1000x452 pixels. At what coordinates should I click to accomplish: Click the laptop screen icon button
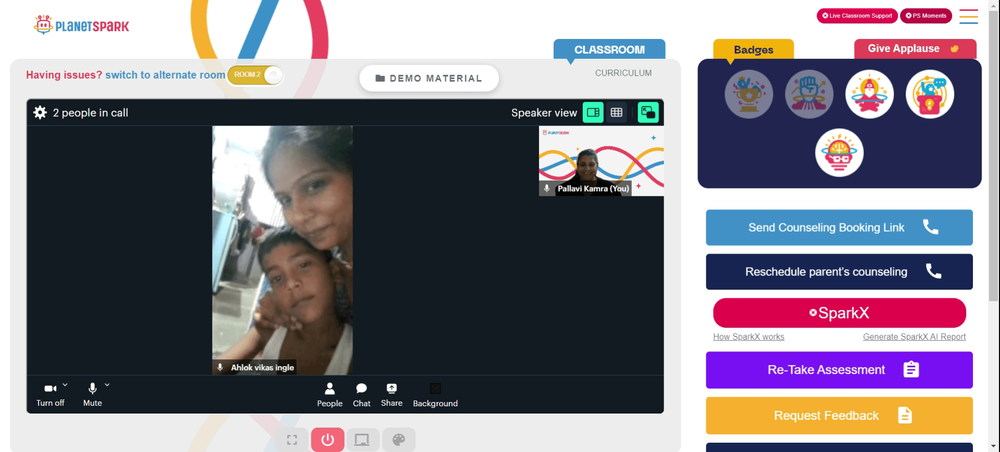click(362, 440)
